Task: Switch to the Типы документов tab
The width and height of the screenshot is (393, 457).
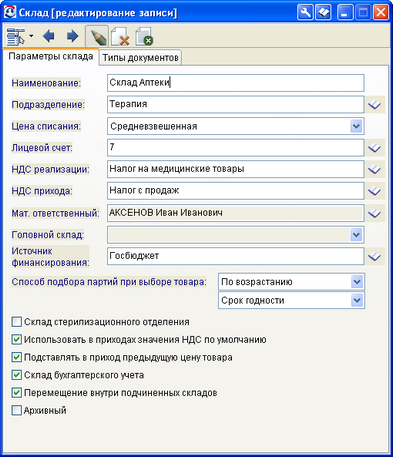Action: coord(140,57)
